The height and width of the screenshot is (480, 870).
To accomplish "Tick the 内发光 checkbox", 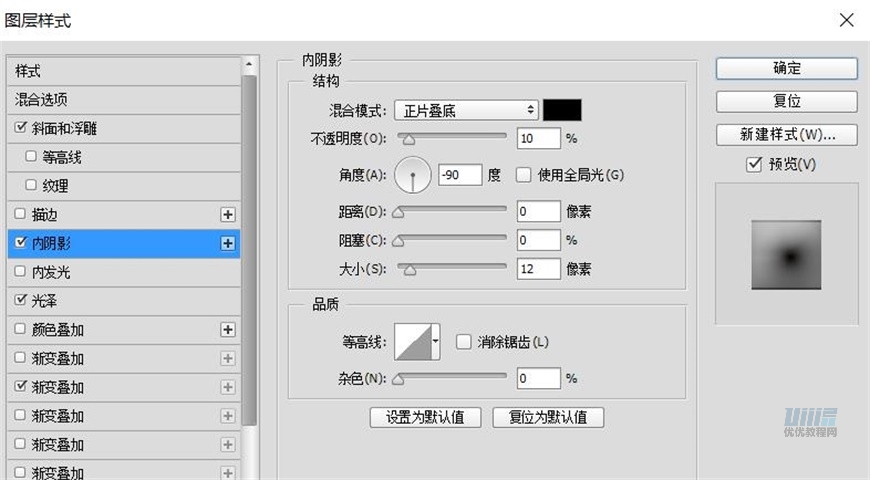I will [21, 271].
